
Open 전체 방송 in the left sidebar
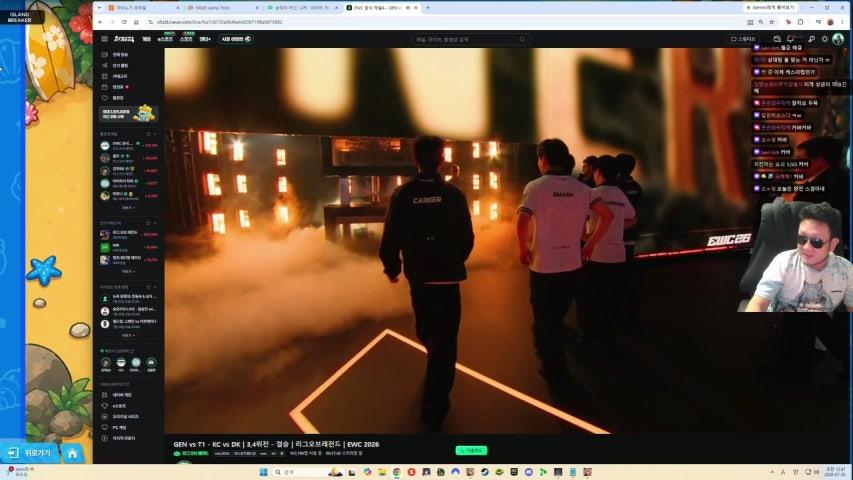(x=115, y=55)
